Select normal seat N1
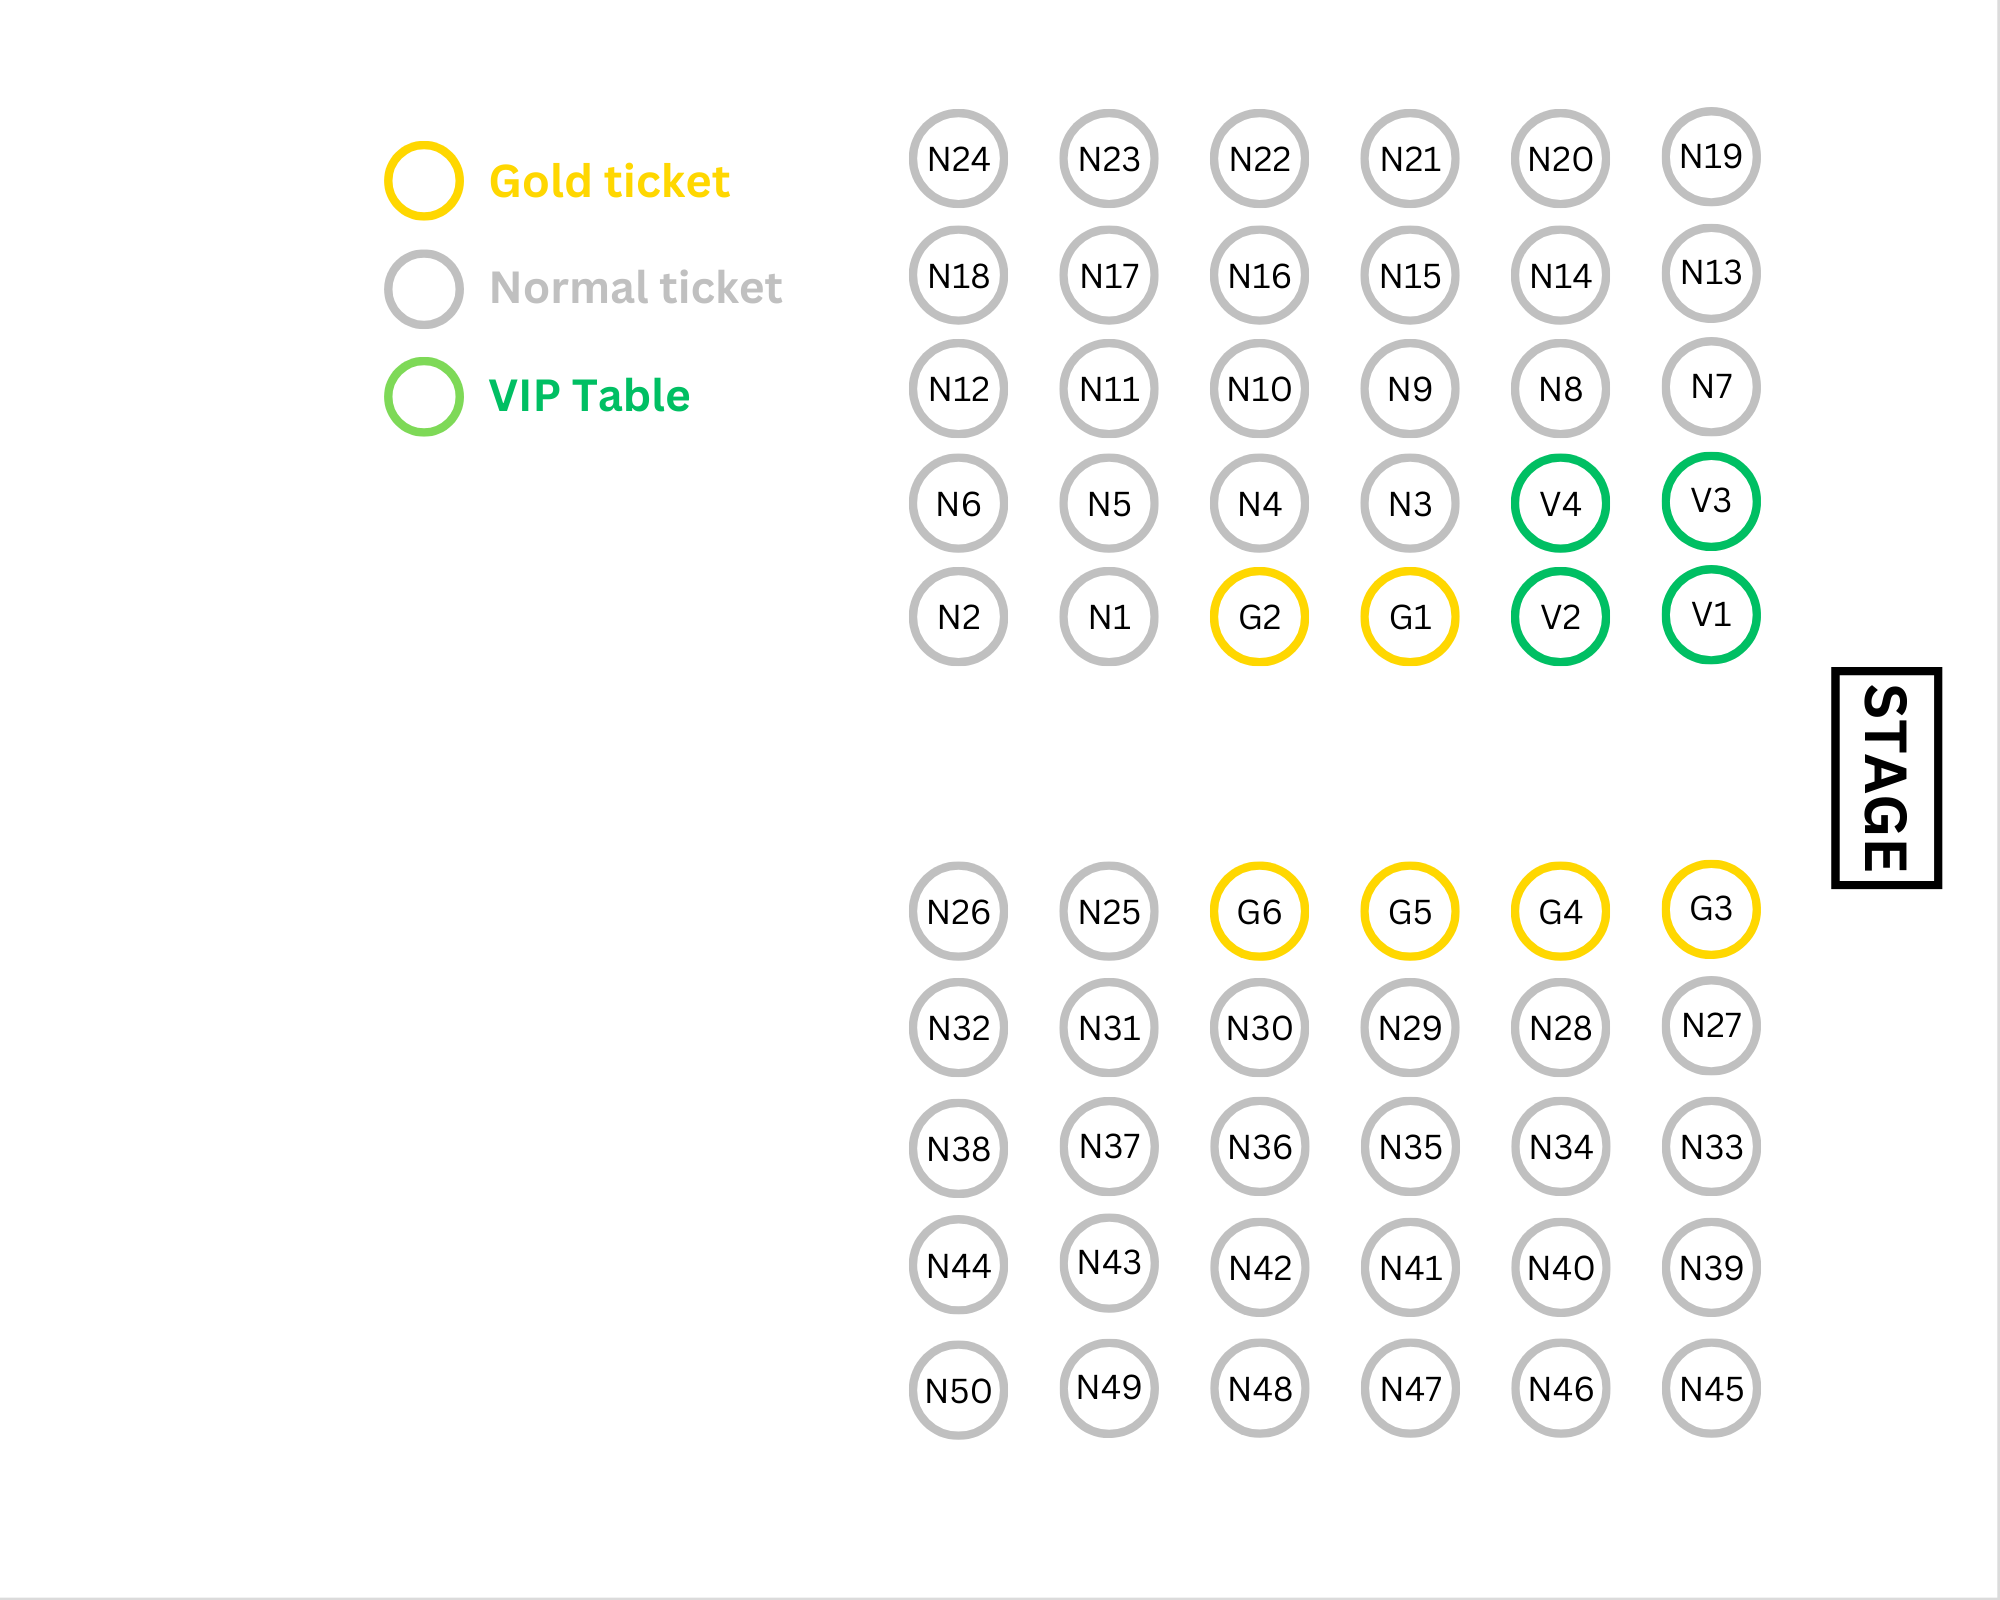 [x=1109, y=617]
